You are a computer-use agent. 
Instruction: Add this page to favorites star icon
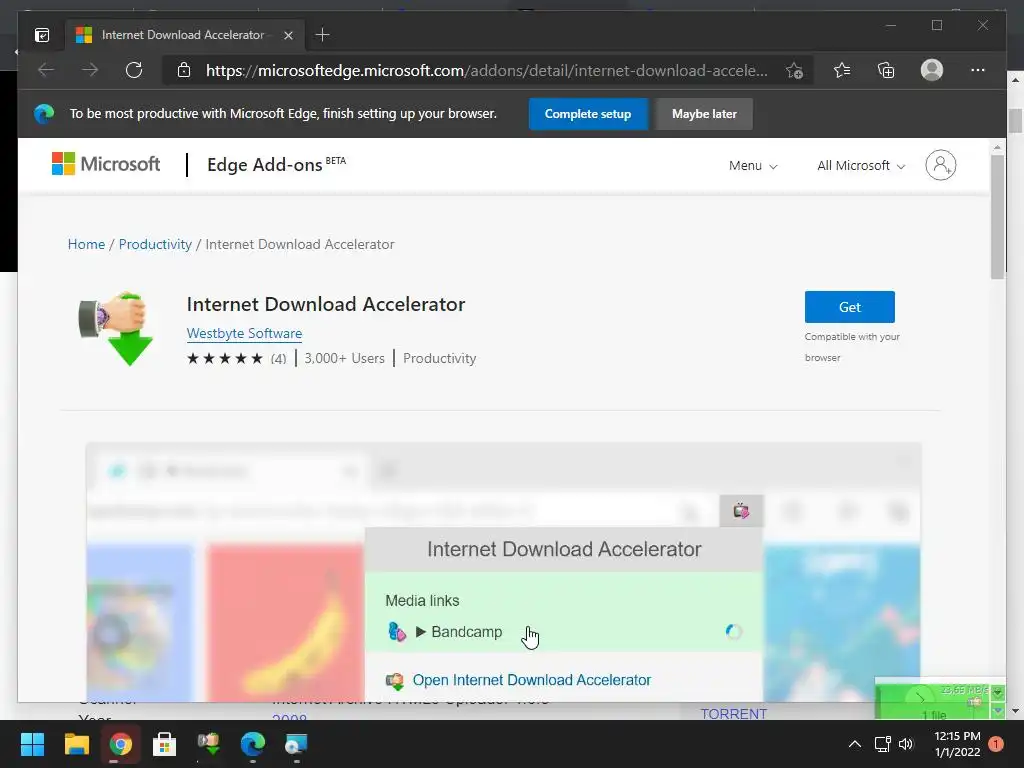tap(794, 71)
